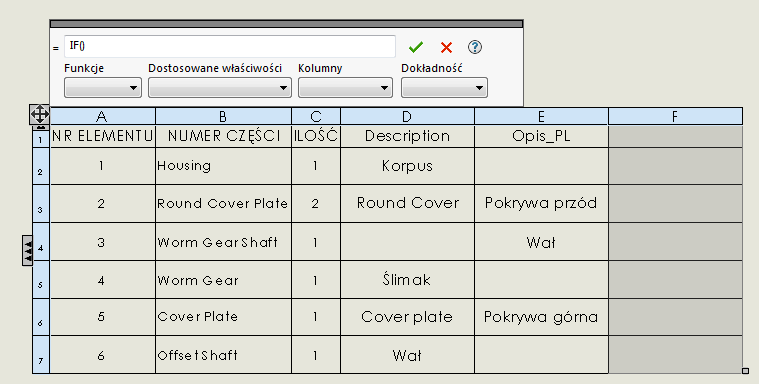This screenshot has height=384, width=759.
Task: Click the ILOŚĆ header cell
Action: (316, 137)
